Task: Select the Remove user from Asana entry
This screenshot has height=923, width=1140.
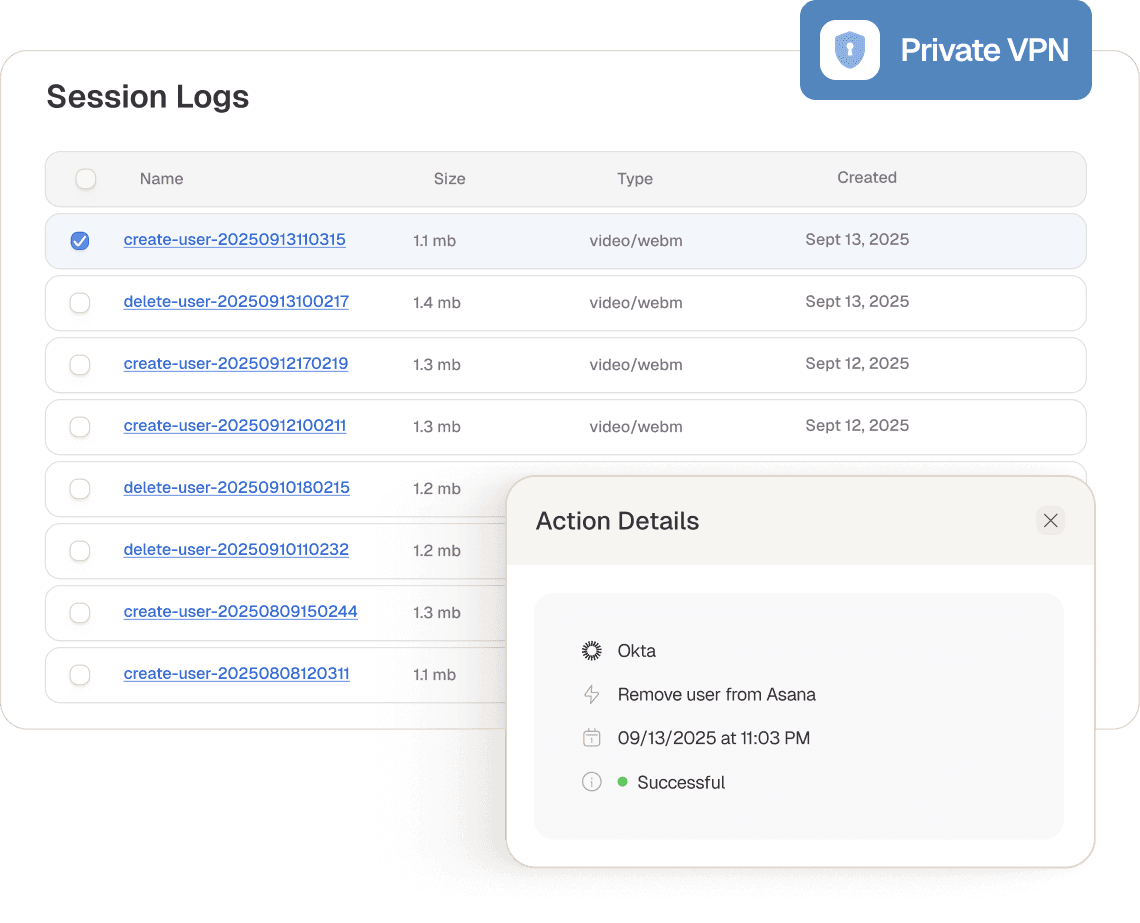Action: 716,694
